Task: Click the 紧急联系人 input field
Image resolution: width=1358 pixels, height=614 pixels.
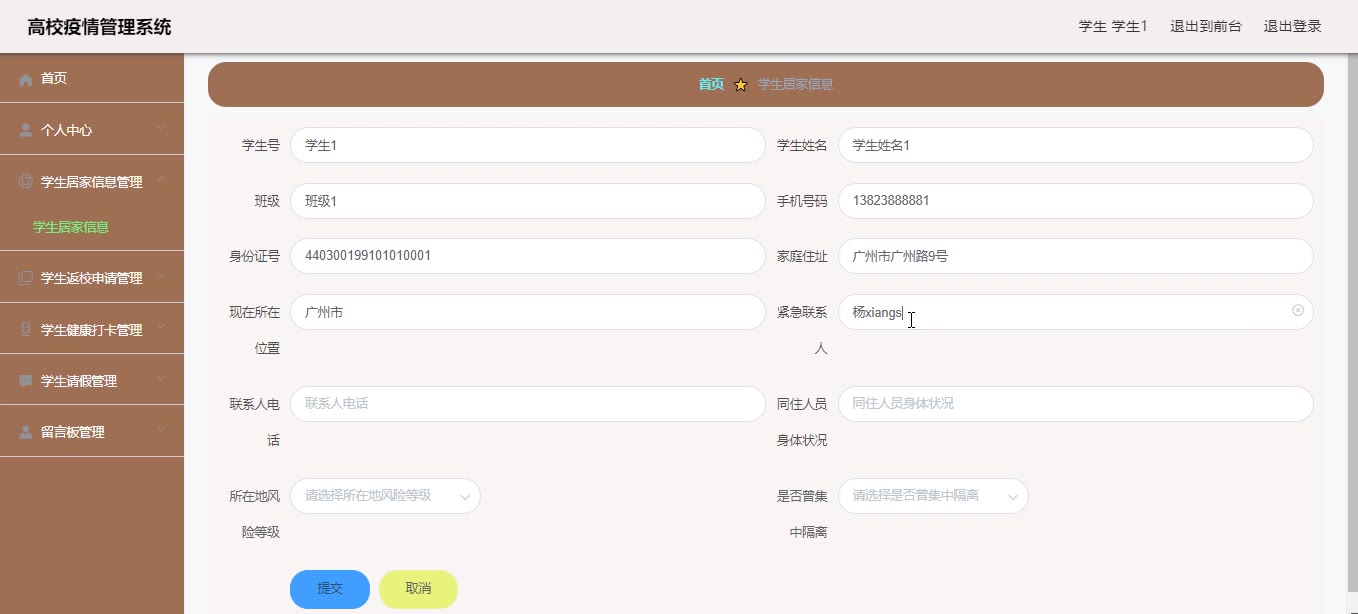Action: 1076,312
